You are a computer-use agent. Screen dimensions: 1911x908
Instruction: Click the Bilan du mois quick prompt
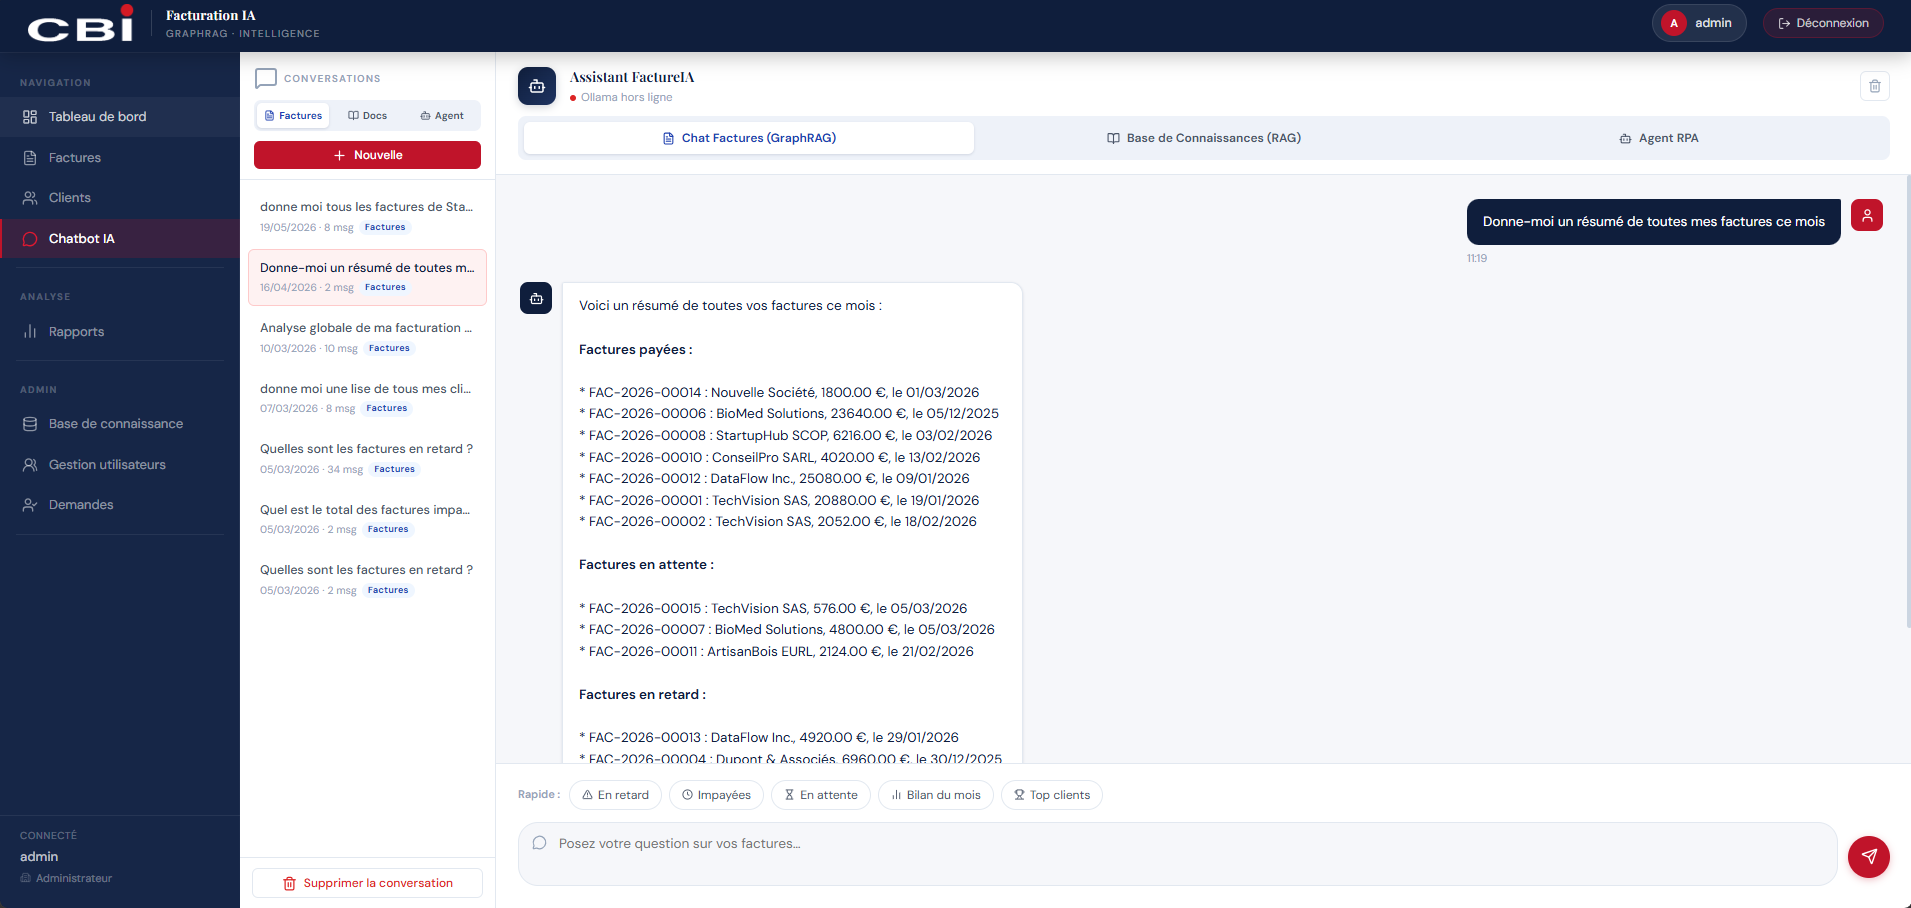(936, 795)
